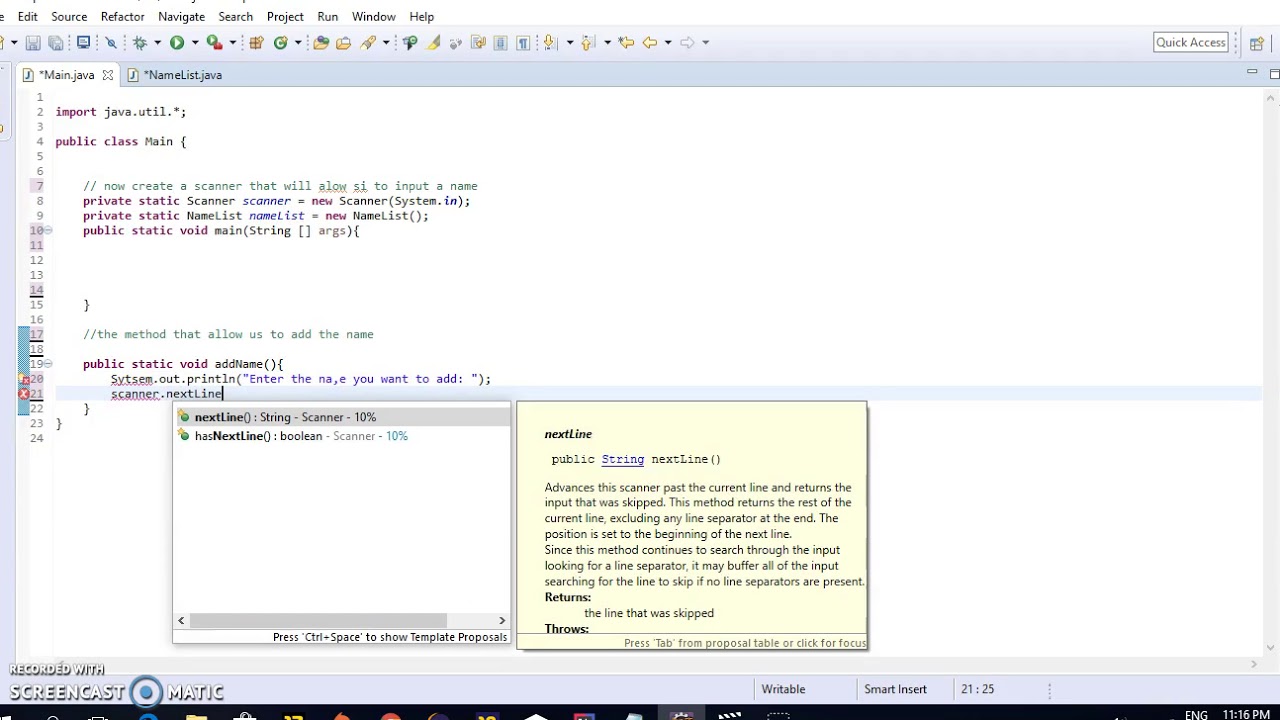The width and height of the screenshot is (1280, 720).
Task: Open the console/terminal monitor toolbar icon
Action: pyautogui.click(x=84, y=42)
